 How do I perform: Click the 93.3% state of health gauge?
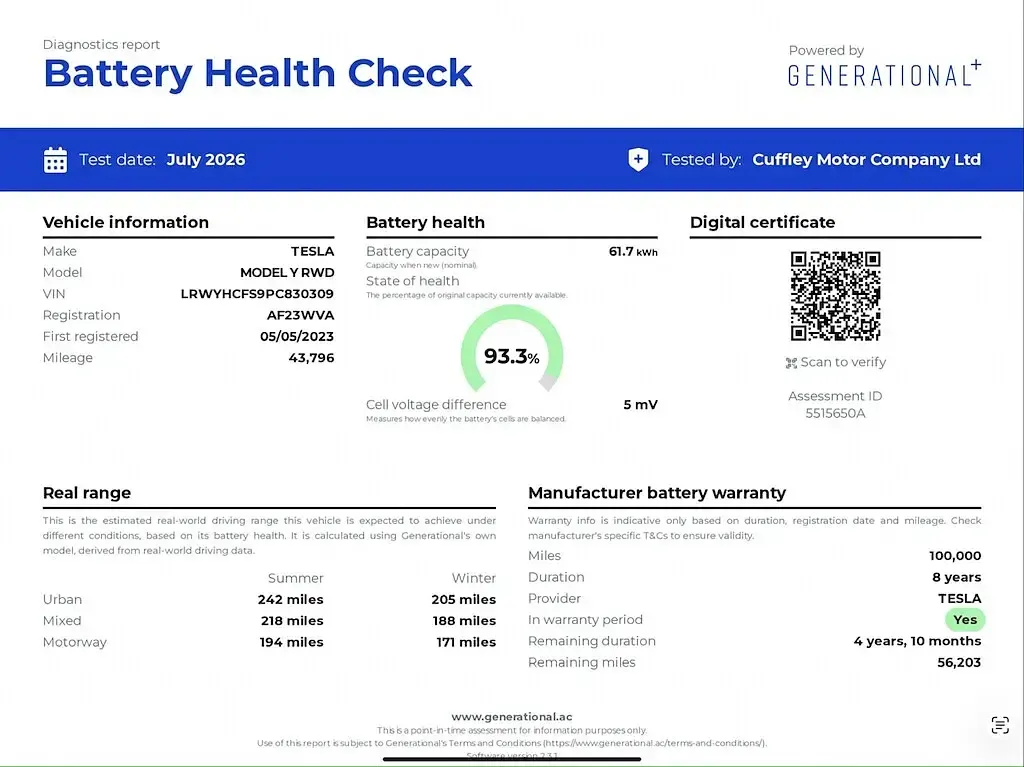click(x=511, y=349)
